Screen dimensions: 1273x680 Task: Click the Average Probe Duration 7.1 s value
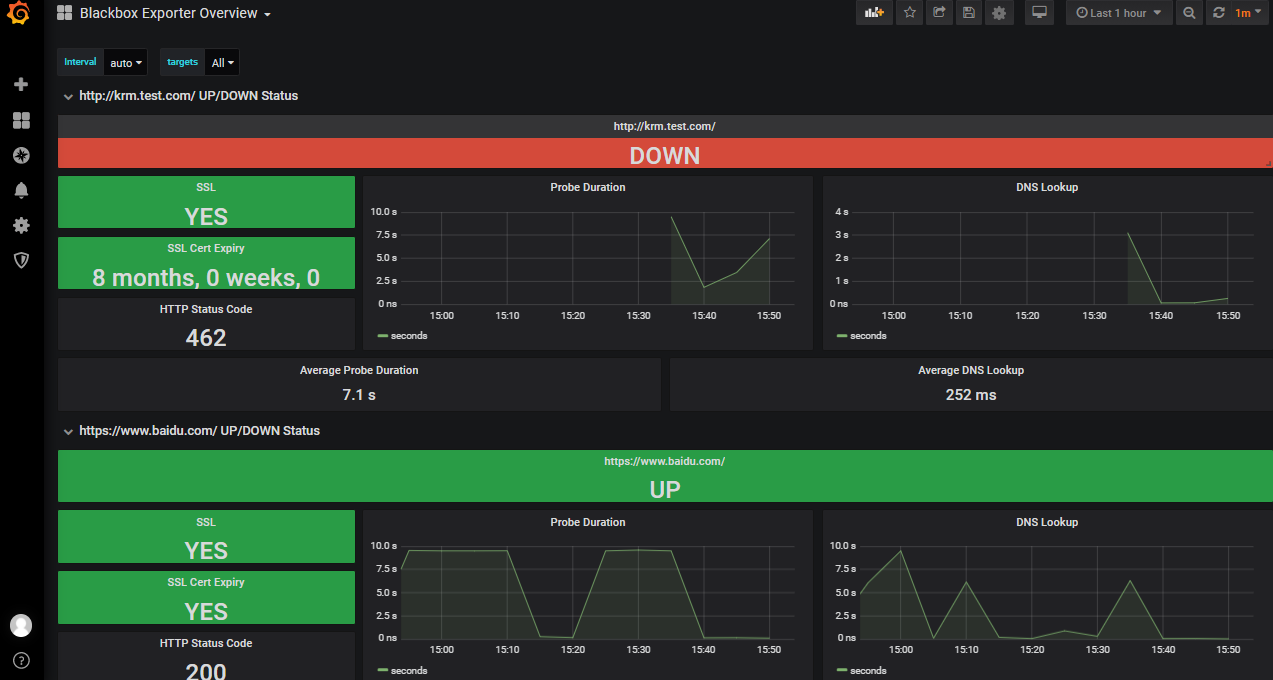tap(359, 395)
